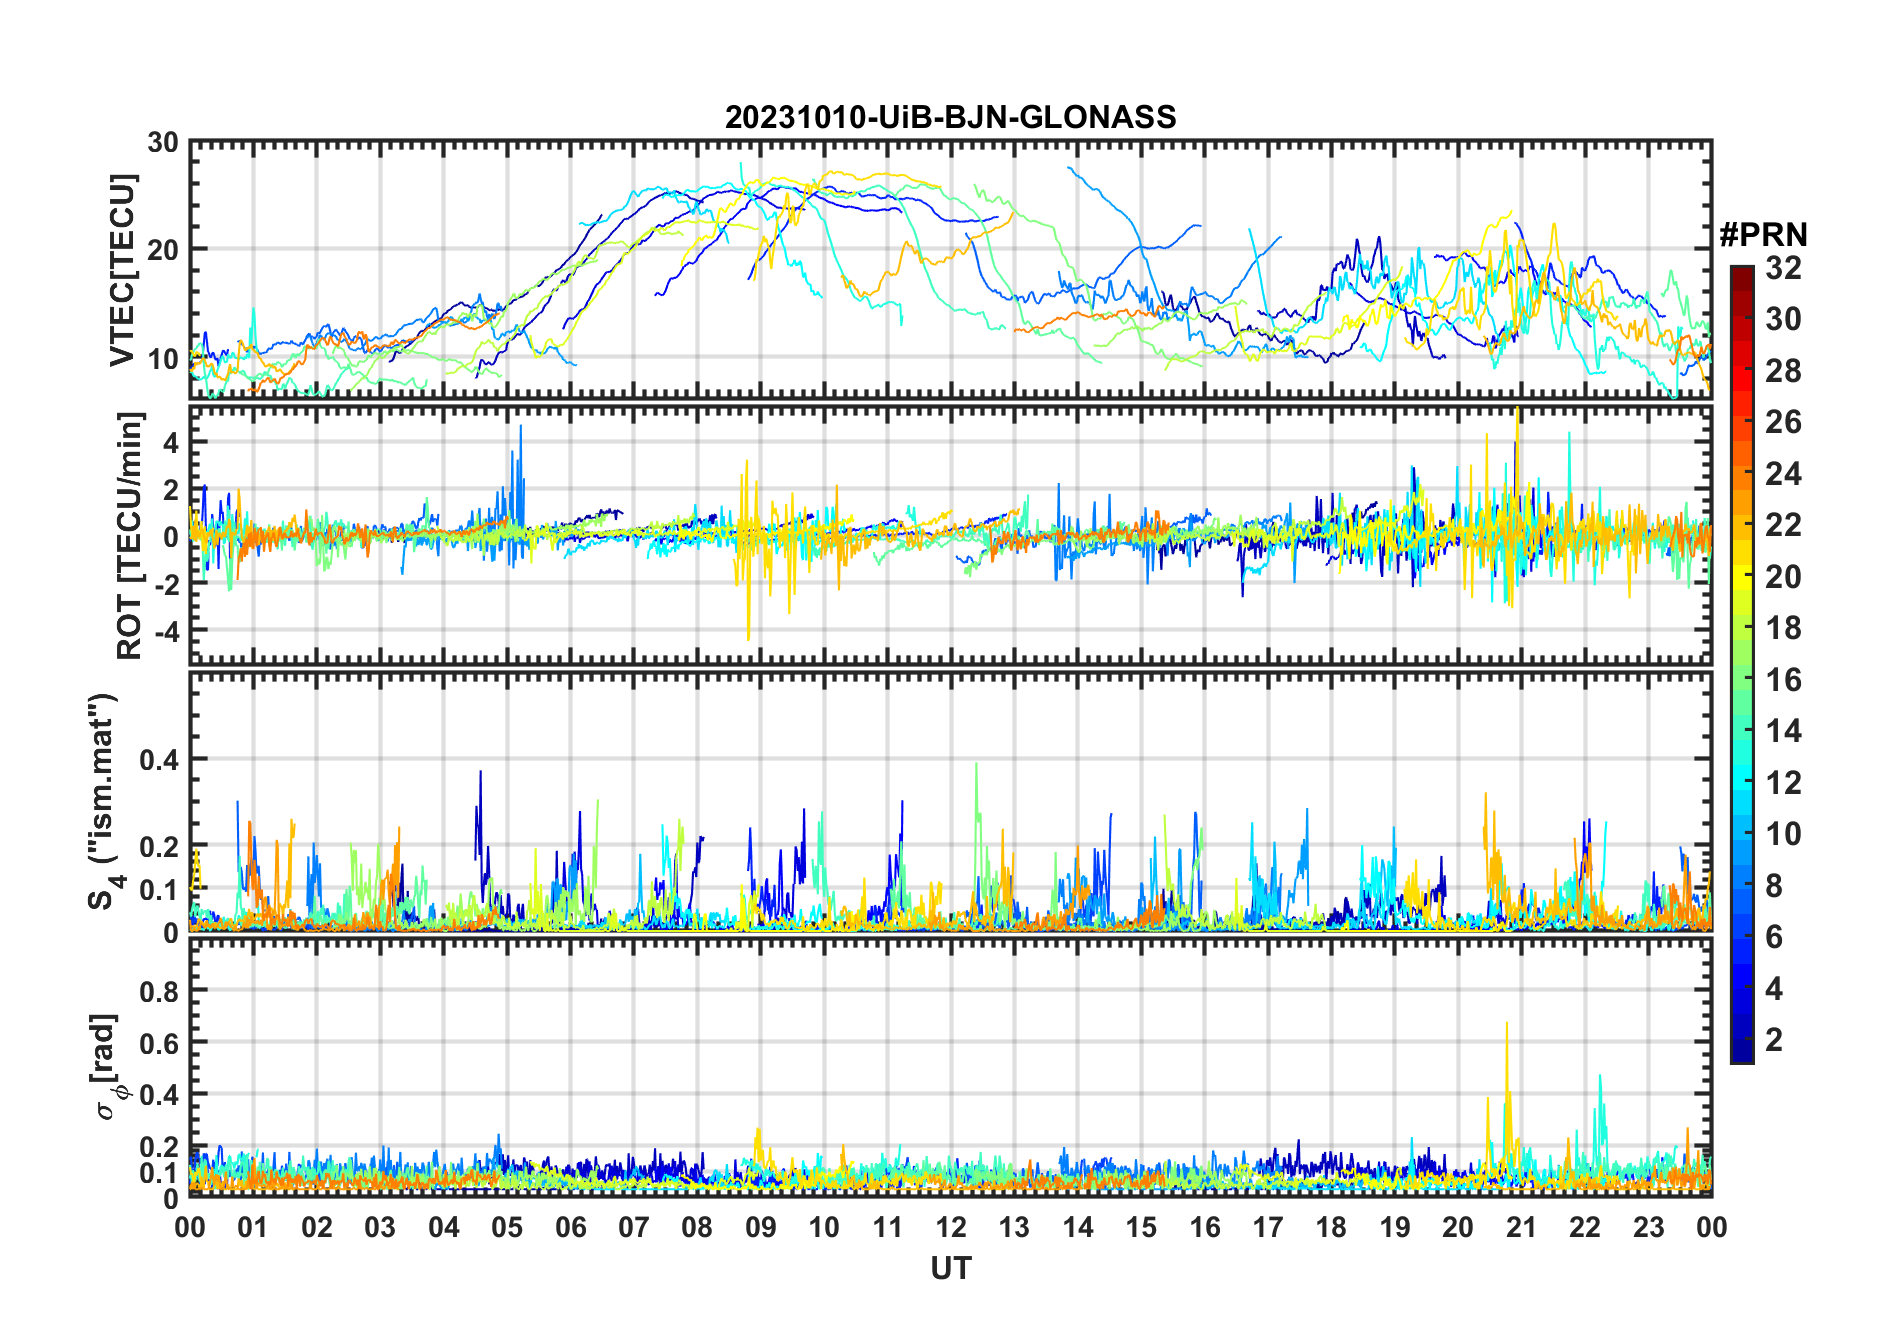Select colorbar tick label 12
Image resolution: width=1902 pixels, height=1330 pixels.
tap(1783, 783)
